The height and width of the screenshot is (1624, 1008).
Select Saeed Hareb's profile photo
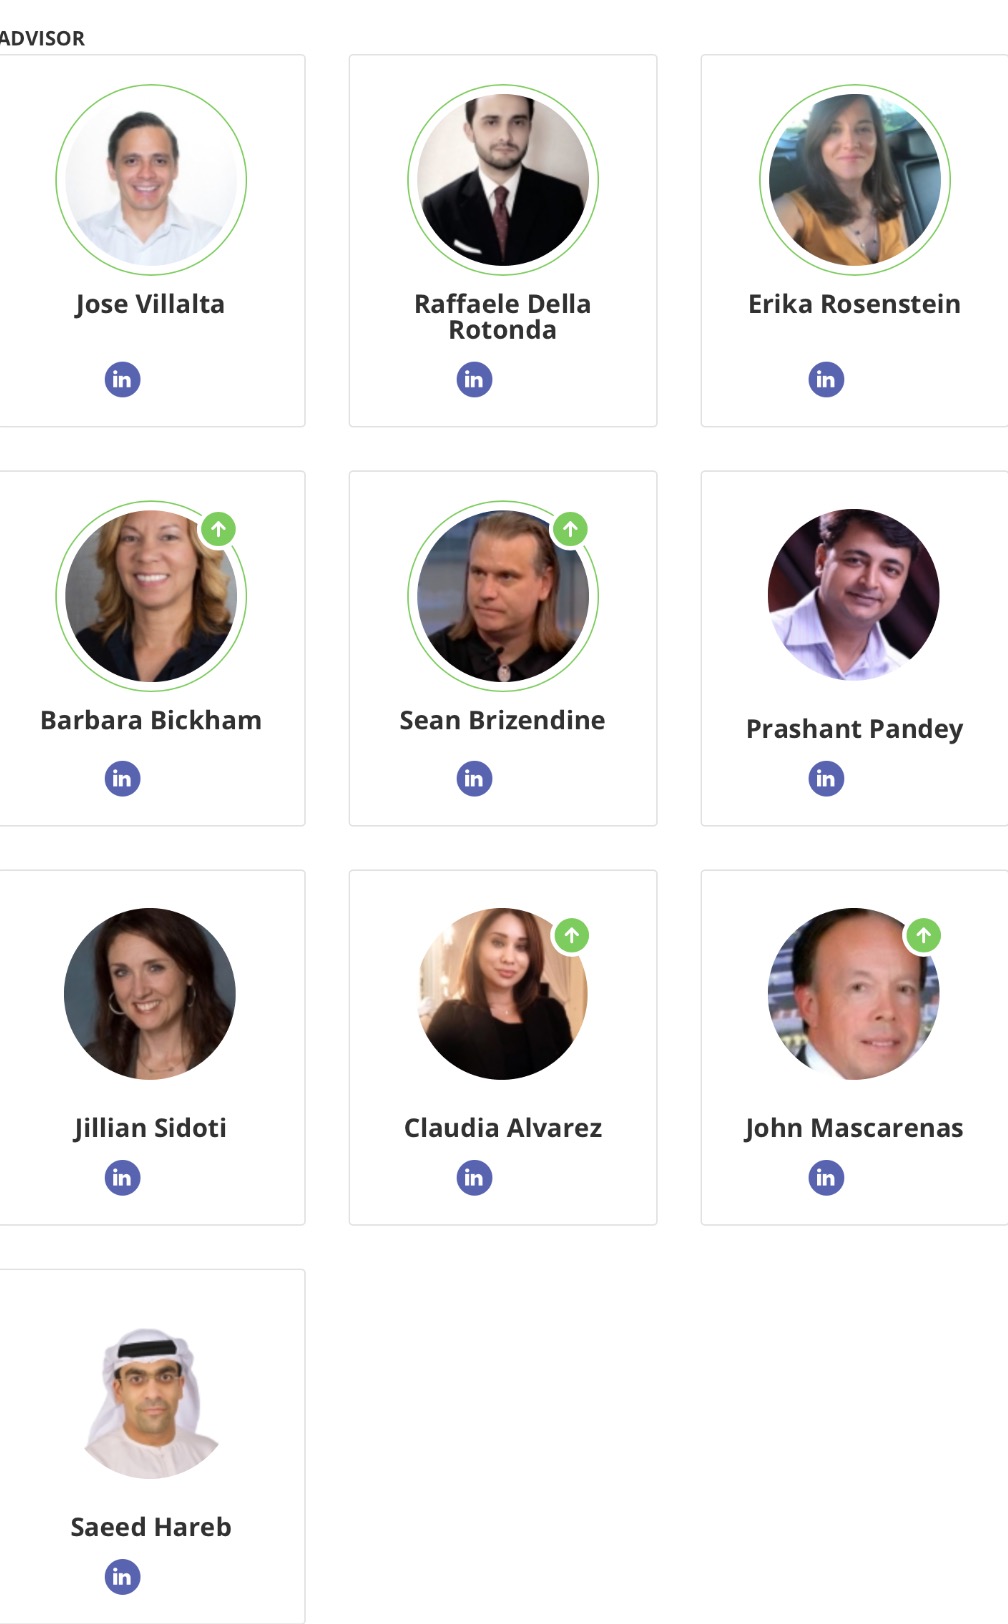151,1403
